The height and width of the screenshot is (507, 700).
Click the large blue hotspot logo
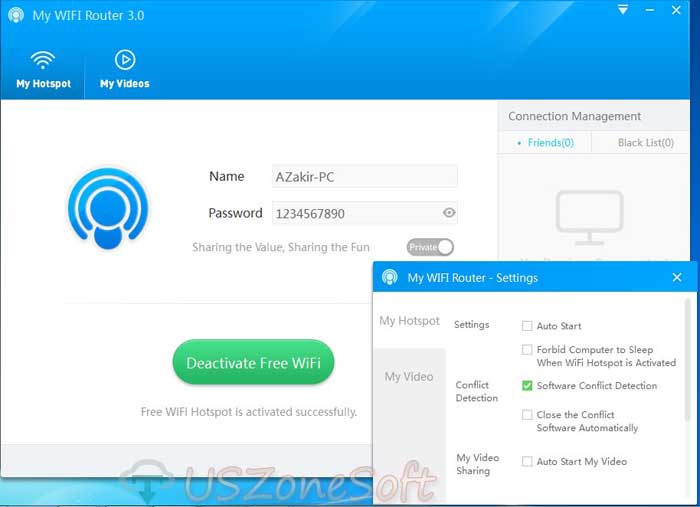tap(108, 208)
